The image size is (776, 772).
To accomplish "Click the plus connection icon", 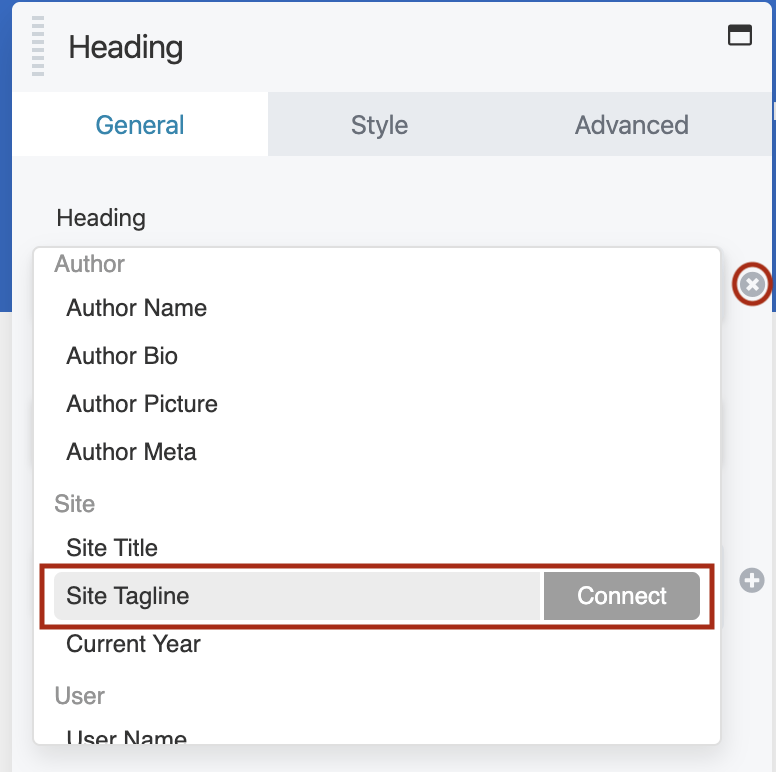I will 752,580.
